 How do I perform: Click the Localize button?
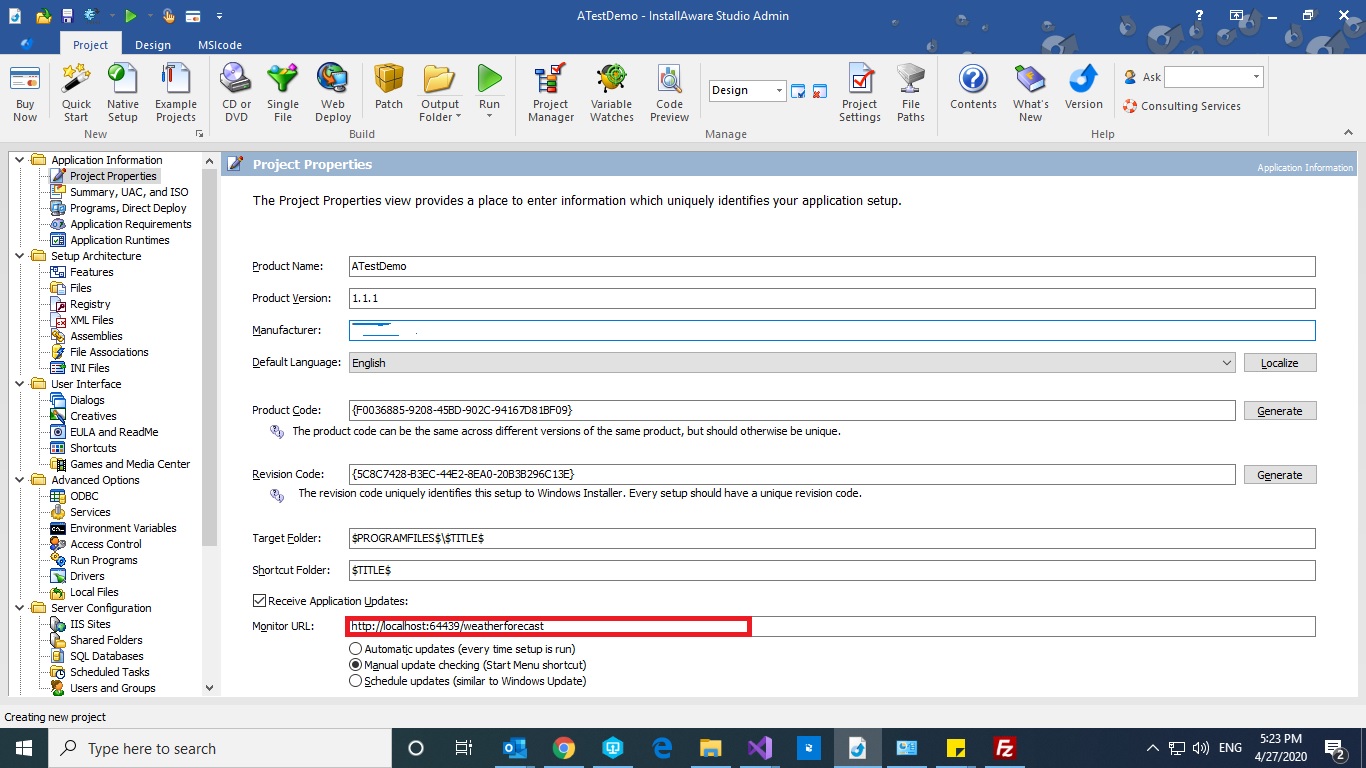coord(1280,363)
